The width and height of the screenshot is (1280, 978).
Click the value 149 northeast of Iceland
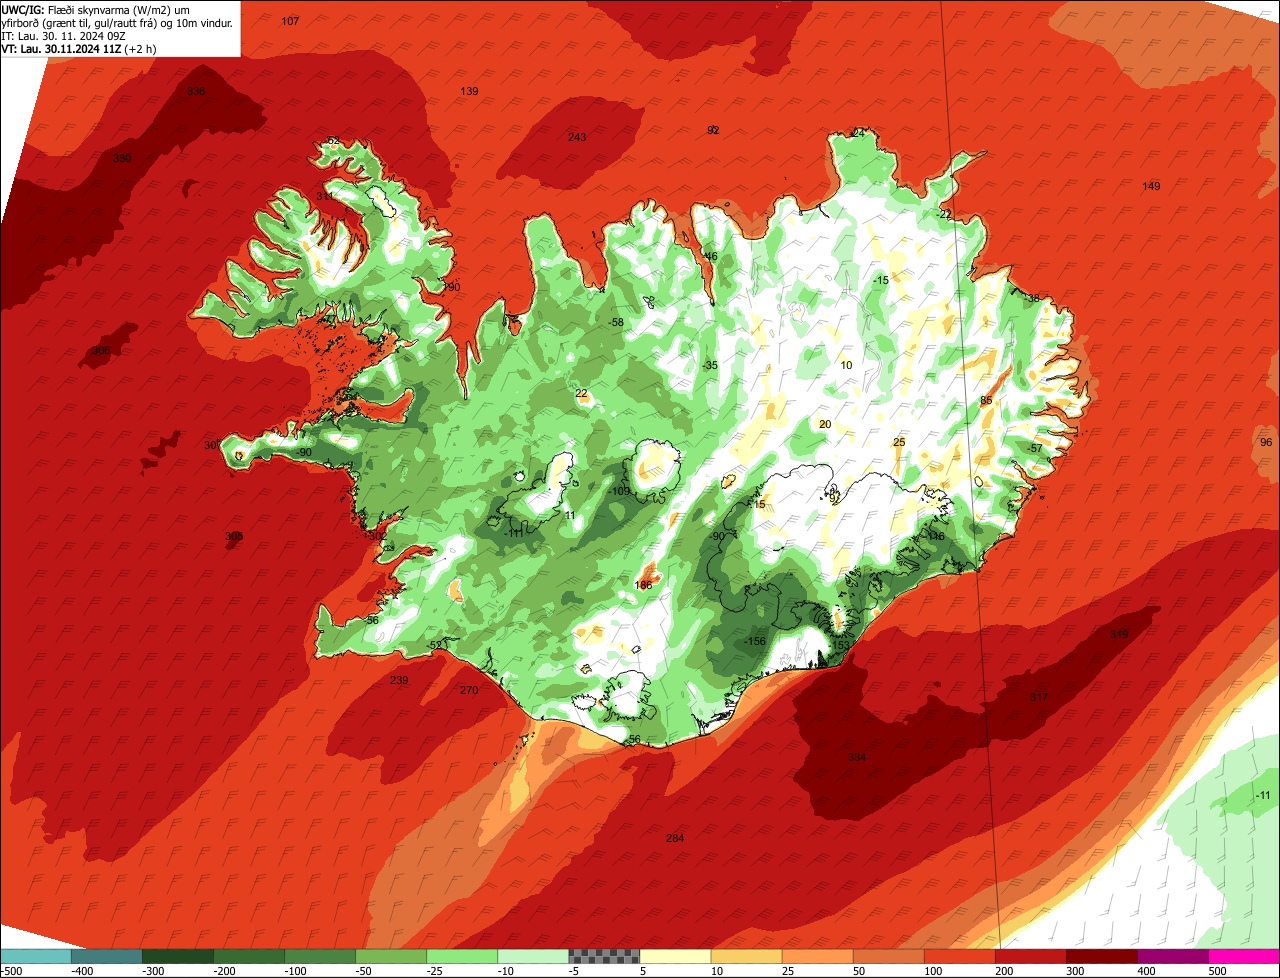click(x=1151, y=186)
